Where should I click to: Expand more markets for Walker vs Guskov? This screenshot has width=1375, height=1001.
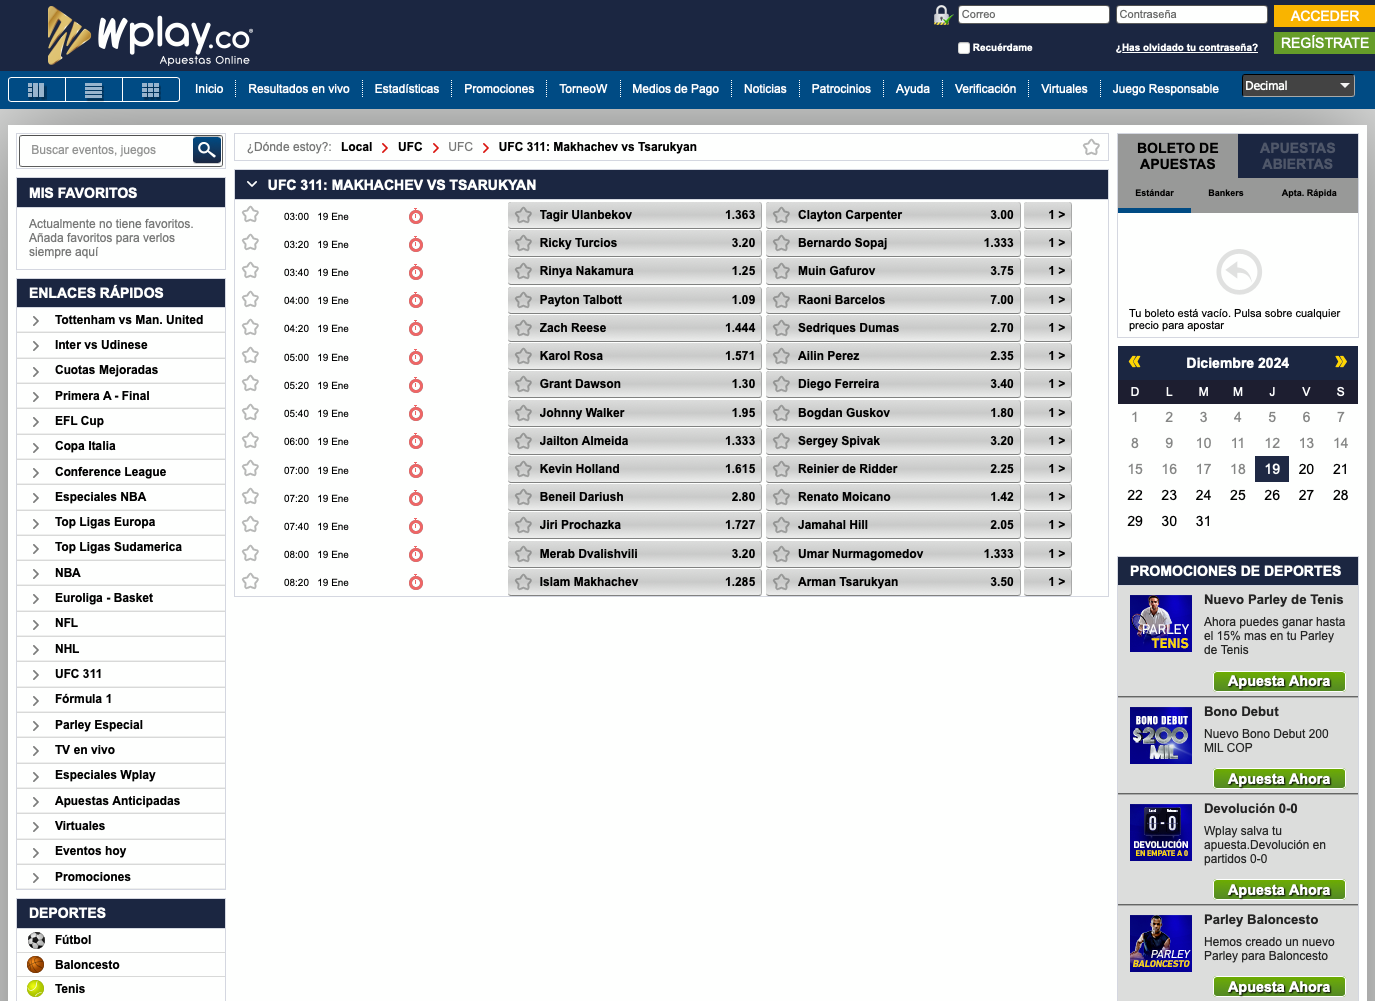point(1048,413)
